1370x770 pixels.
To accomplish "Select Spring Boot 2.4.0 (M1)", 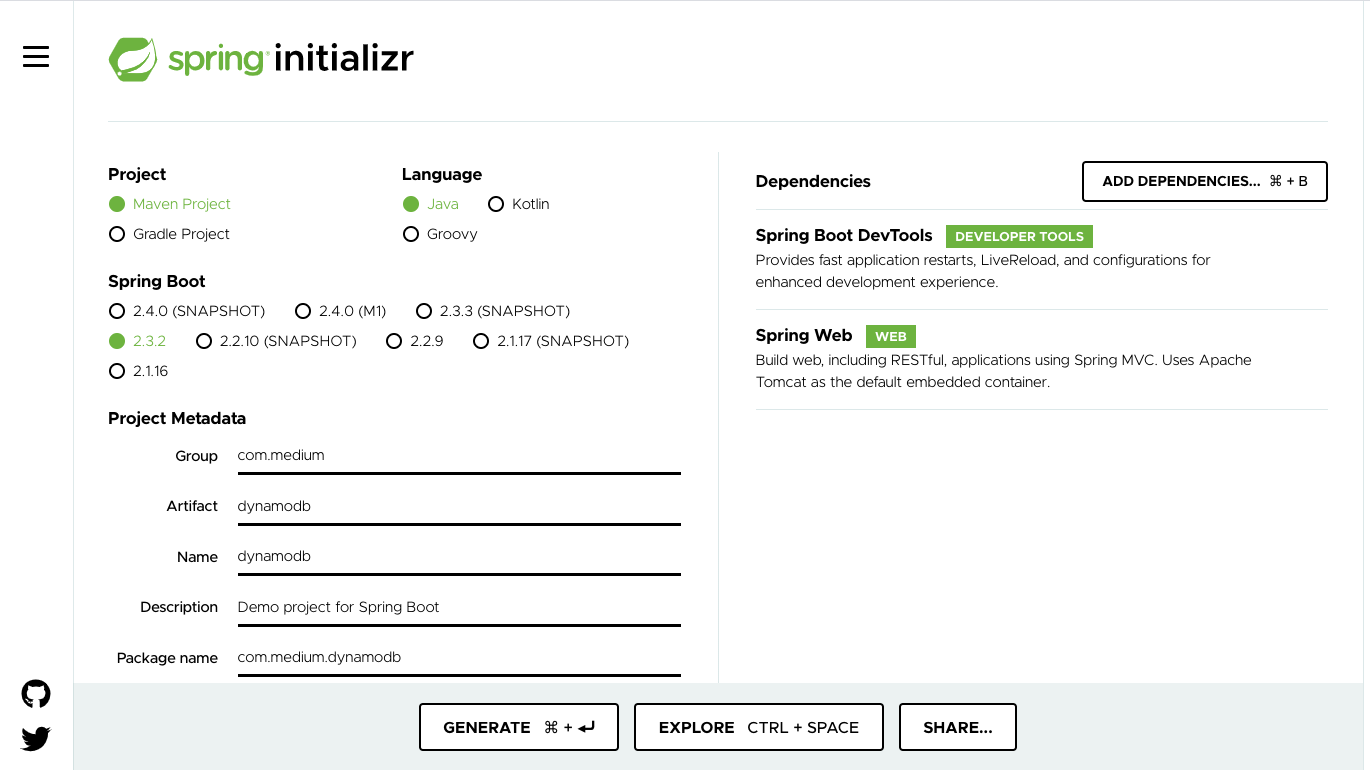I will click(341, 311).
